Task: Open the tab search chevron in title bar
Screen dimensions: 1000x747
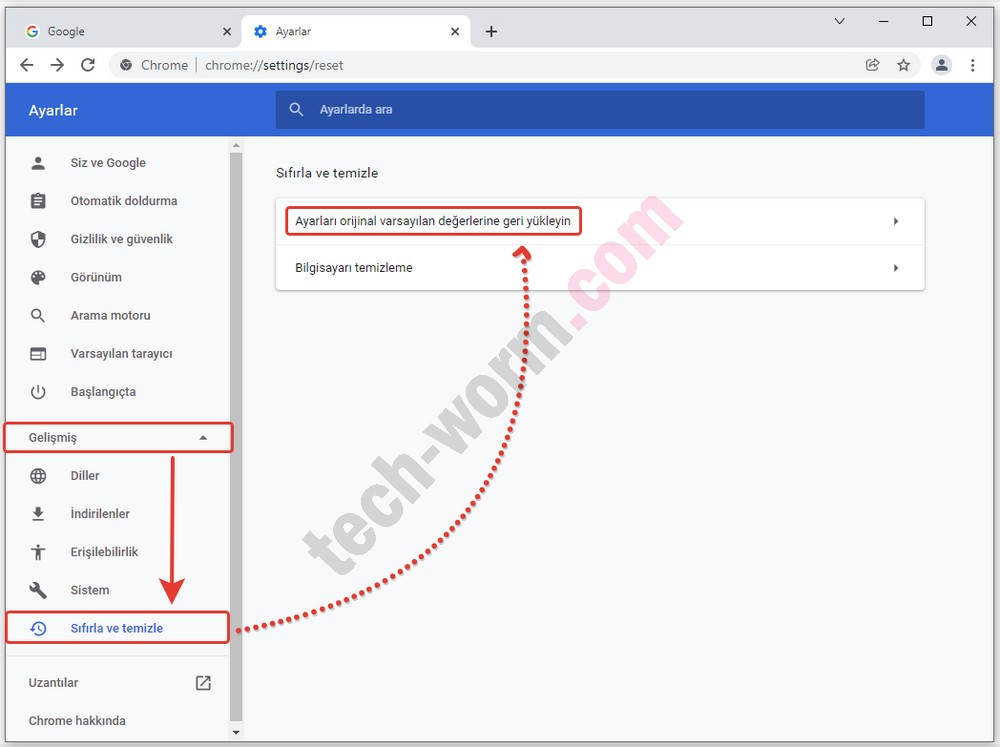Action: tap(839, 21)
